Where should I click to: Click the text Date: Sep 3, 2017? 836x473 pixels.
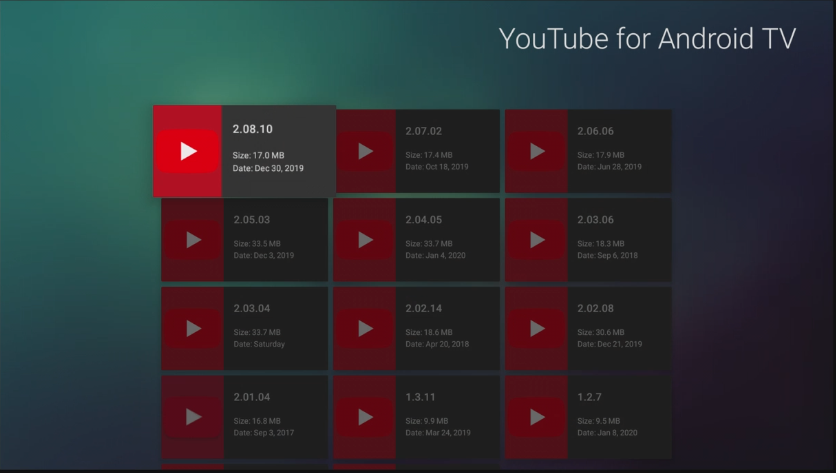(264, 432)
